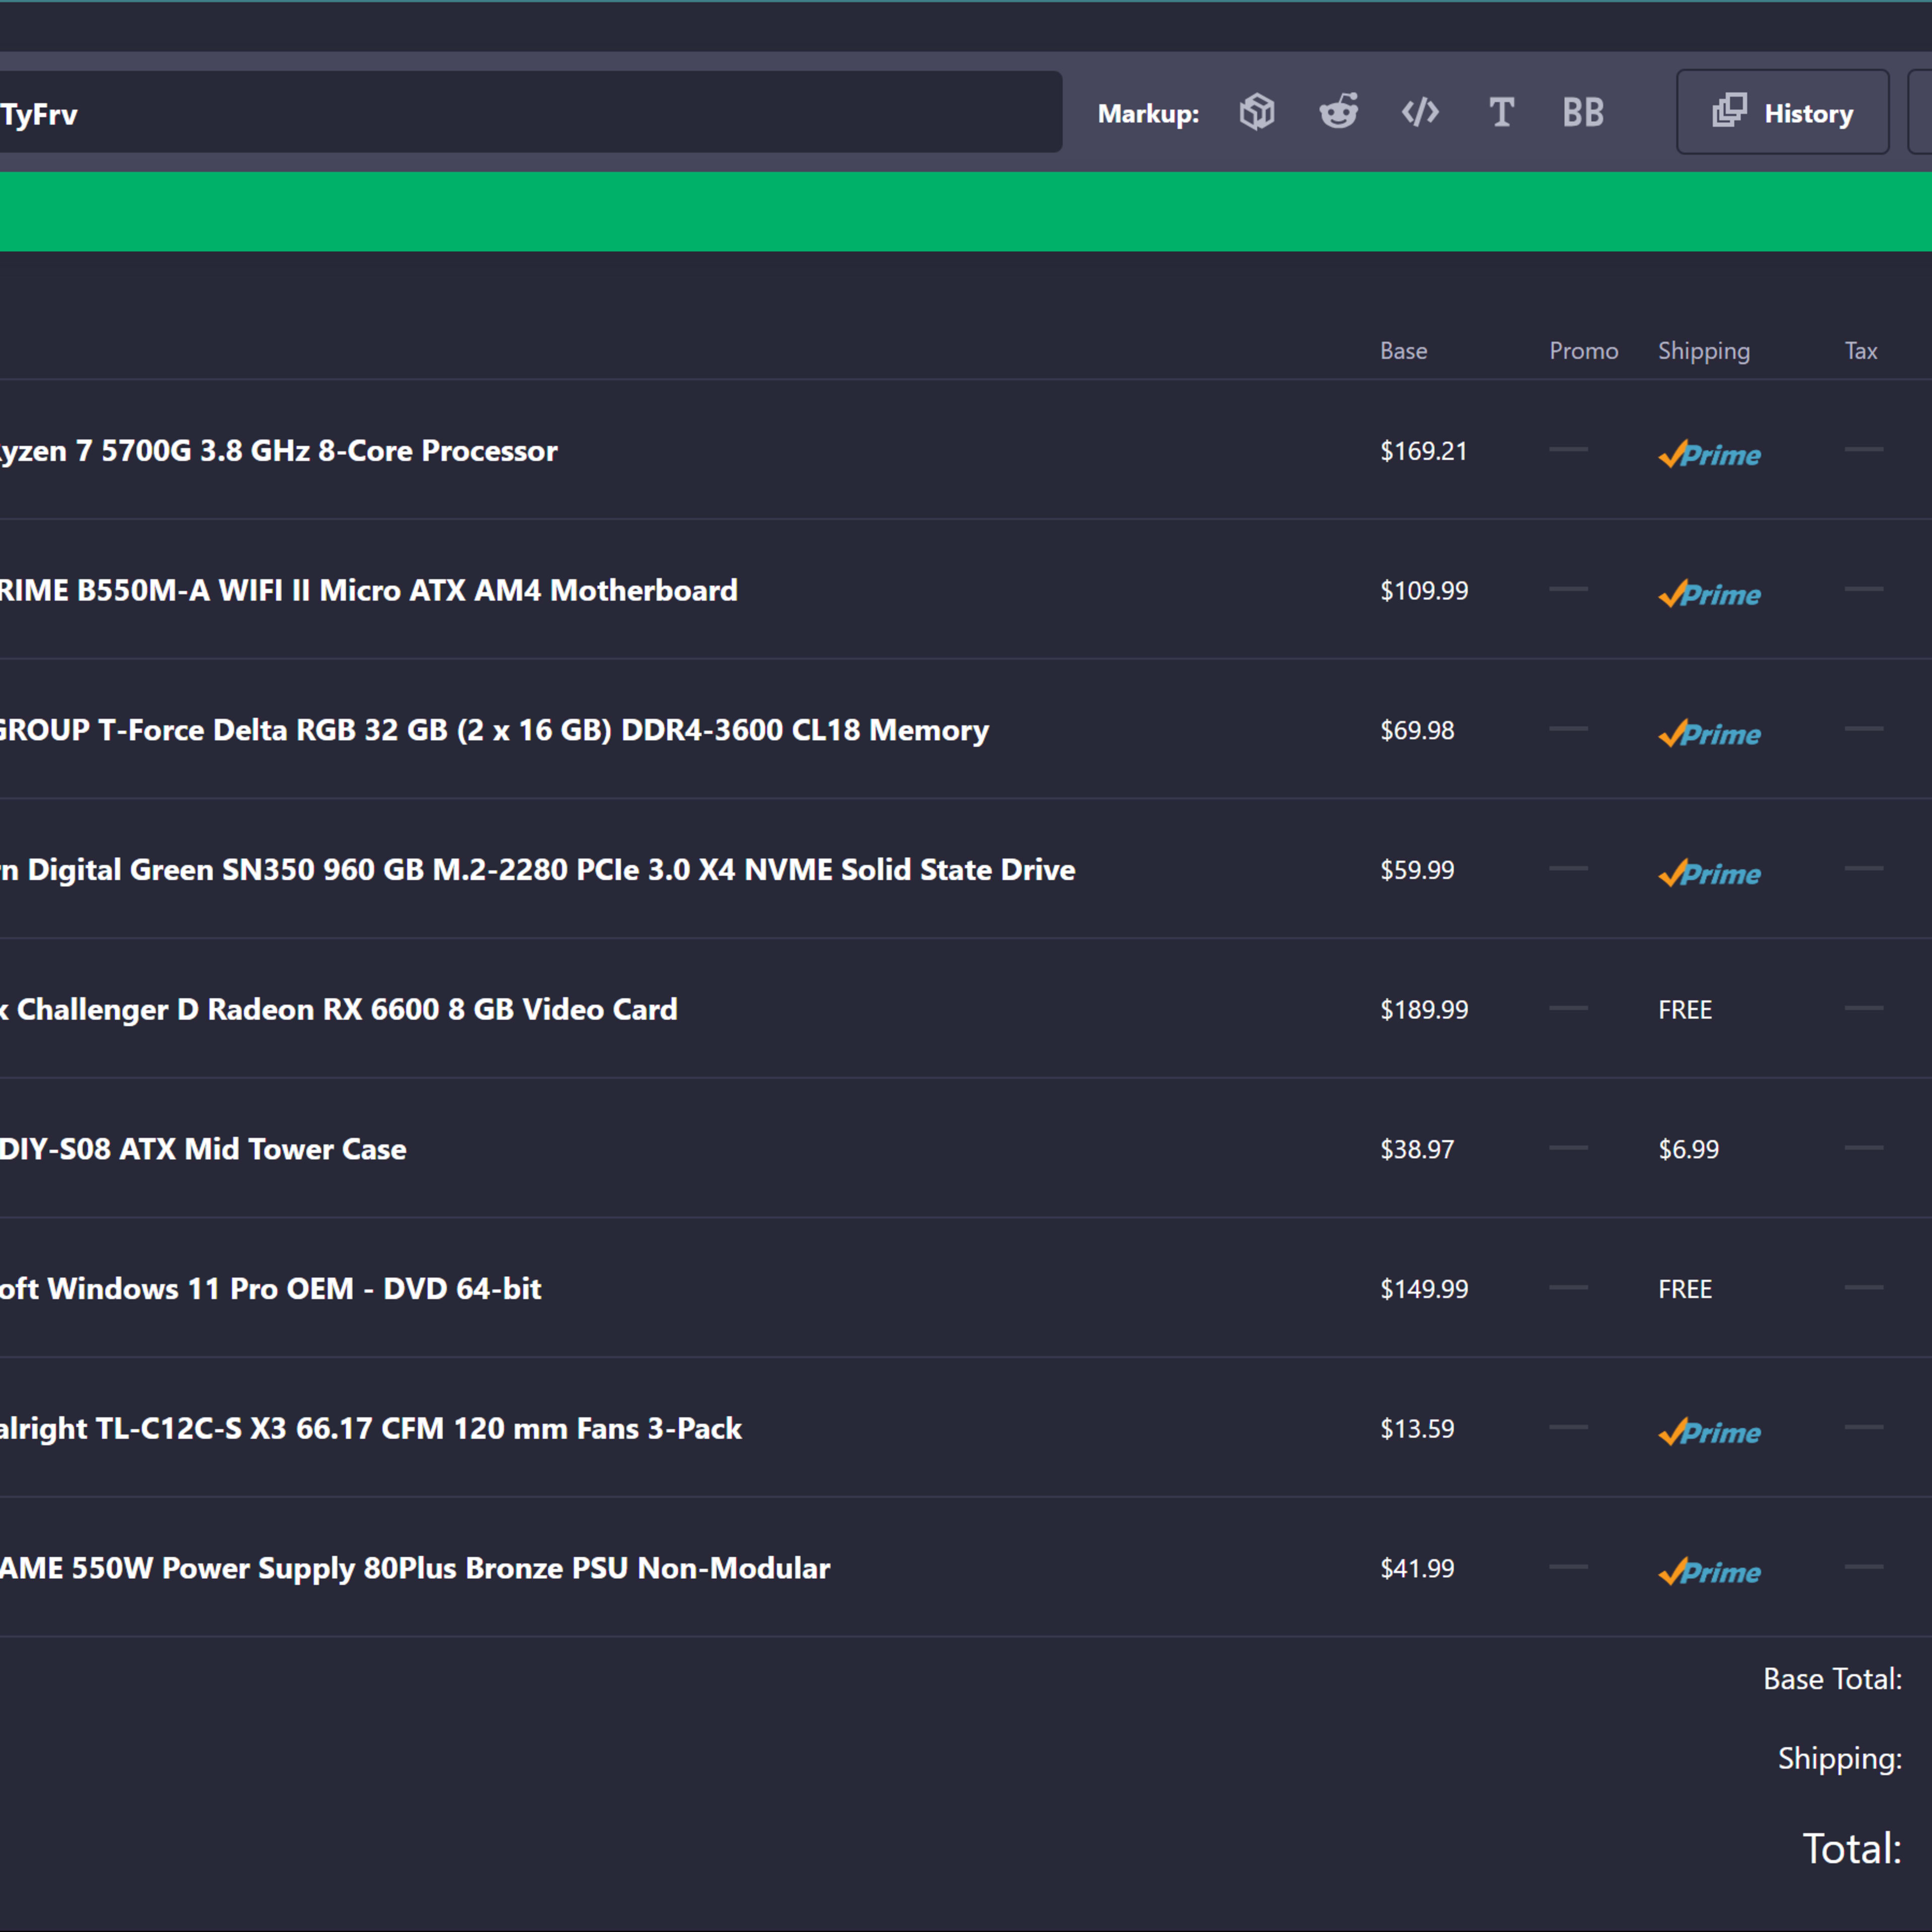The height and width of the screenshot is (1932, 1932).
Task: Pick the plain text markup icon
Action: (x=1501, y=112)
